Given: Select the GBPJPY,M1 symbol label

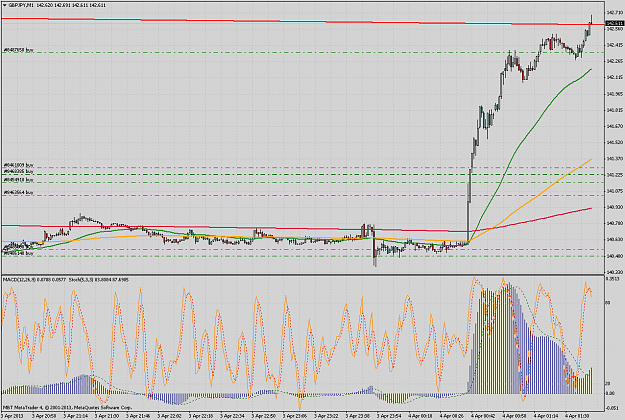Looking at the screenshot, I should point(21,6).
